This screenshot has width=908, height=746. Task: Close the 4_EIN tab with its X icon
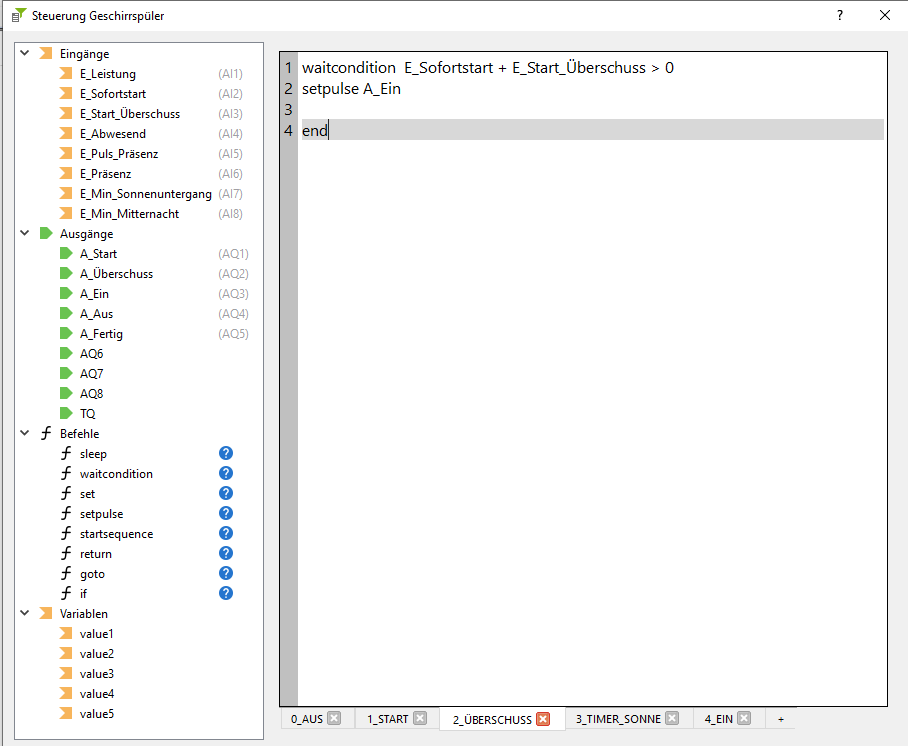[744, 719]
